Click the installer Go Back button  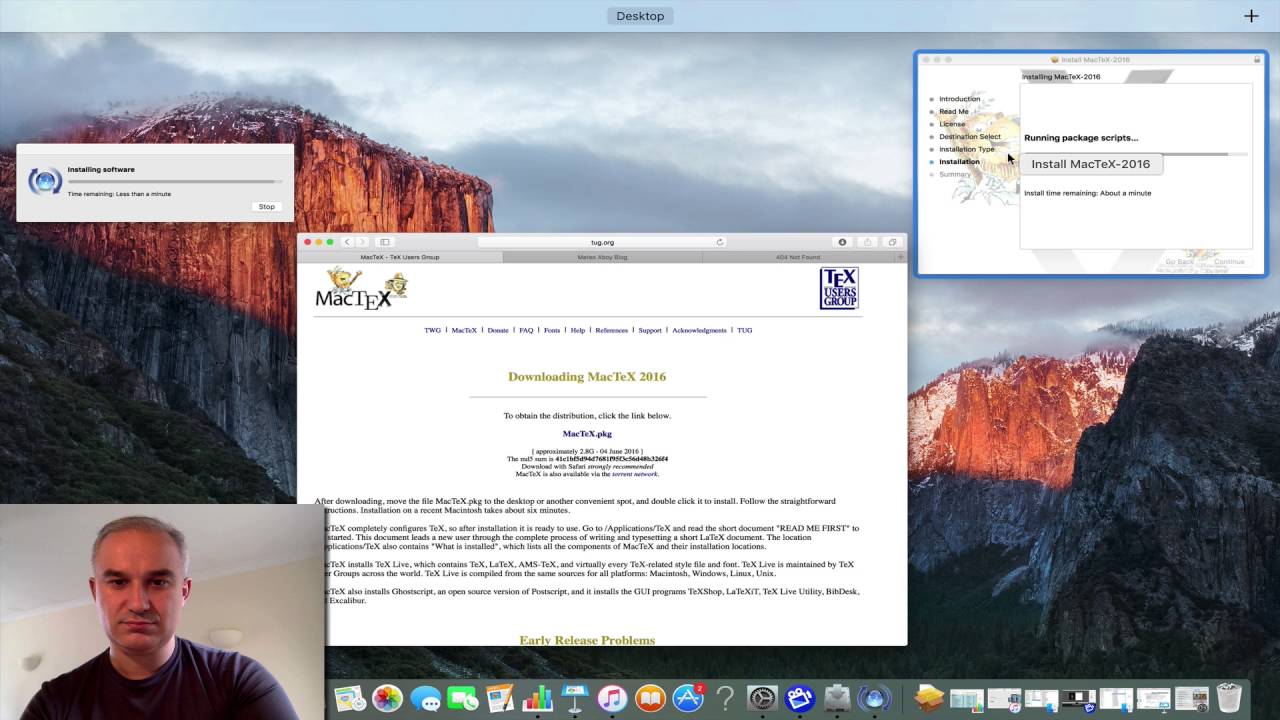click(x=1179, y=262)
